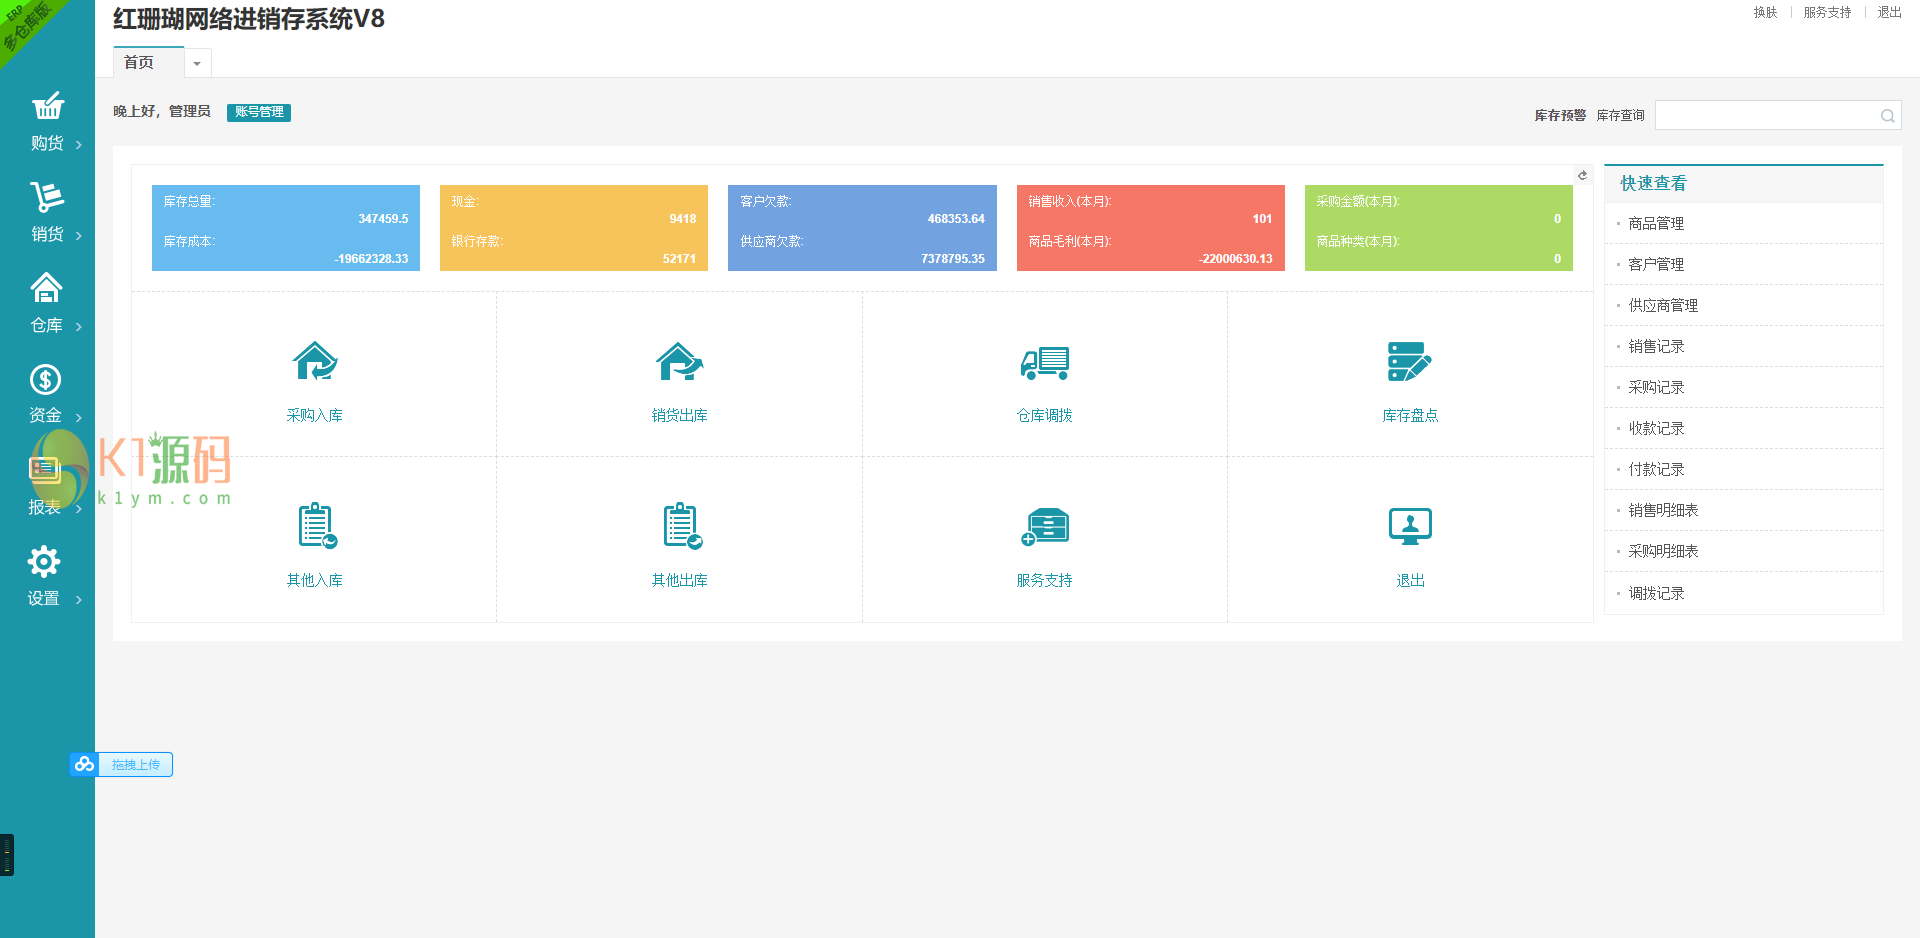Click the 客户欠款 stat card
Screen dimensions: 1920x938
pyautogui.click(x=862, y=228)
